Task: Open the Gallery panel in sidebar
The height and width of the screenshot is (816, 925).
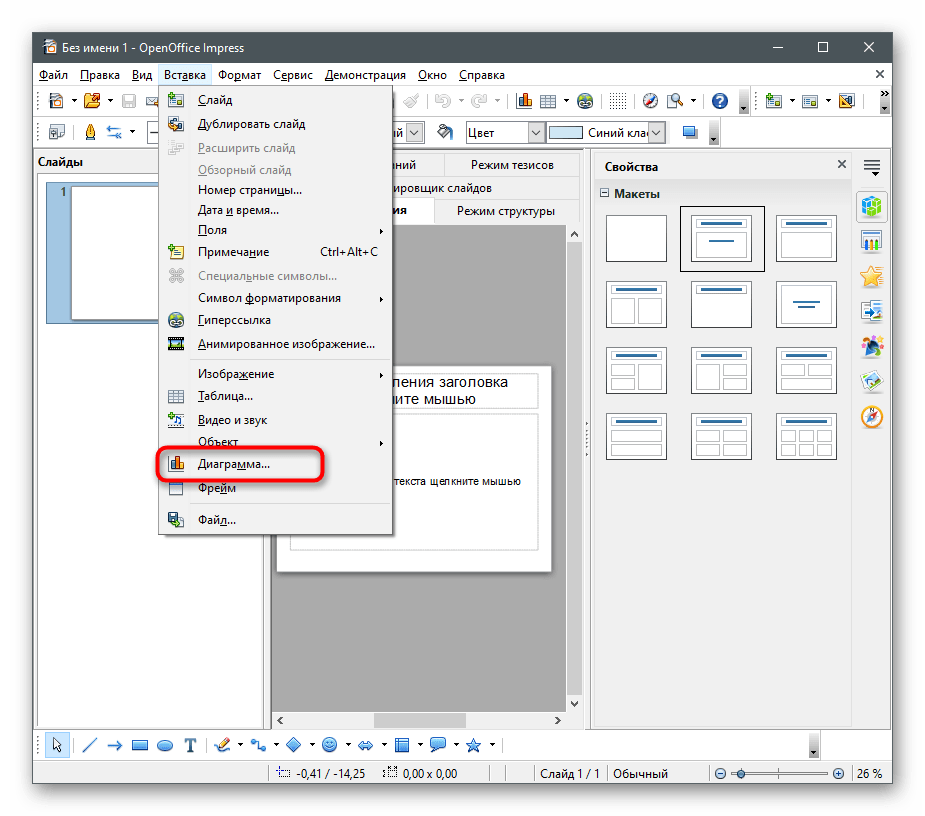Action: (x=871, y=382)
